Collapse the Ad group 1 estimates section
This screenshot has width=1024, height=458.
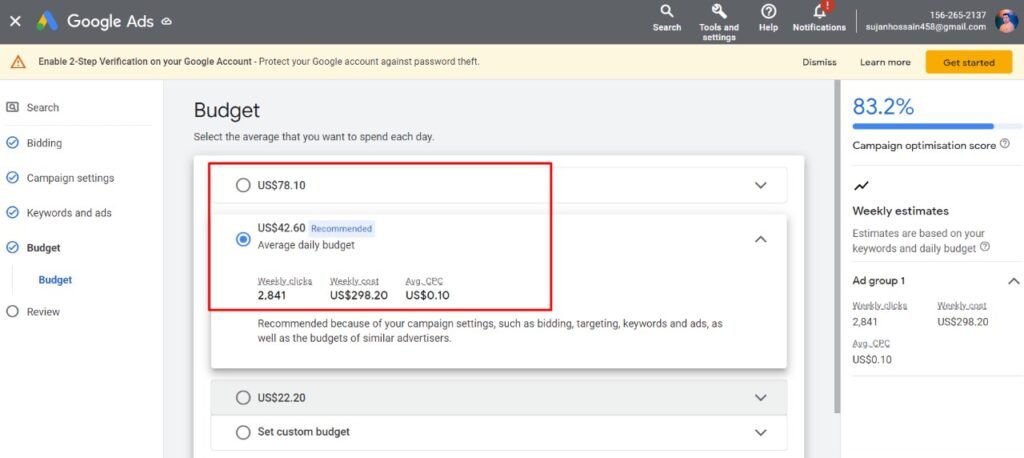tap(1012, 281)
